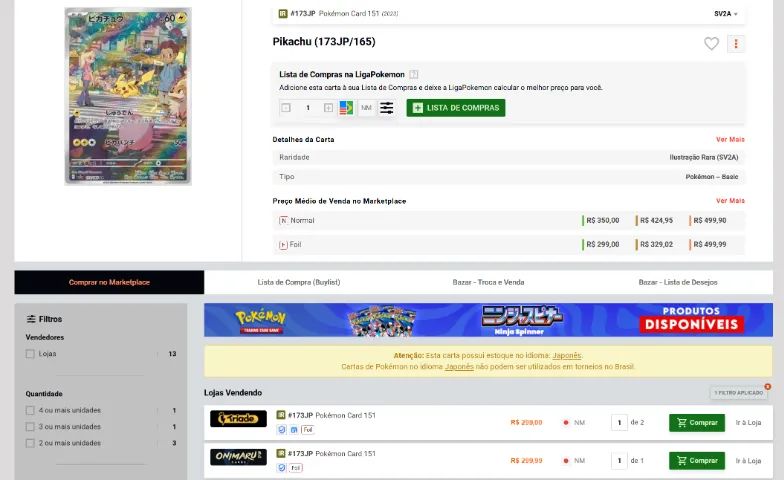Open the help icon next to Lista de Compras na LigaPokemon
784x480 pixels.
(x=414, y=74)
